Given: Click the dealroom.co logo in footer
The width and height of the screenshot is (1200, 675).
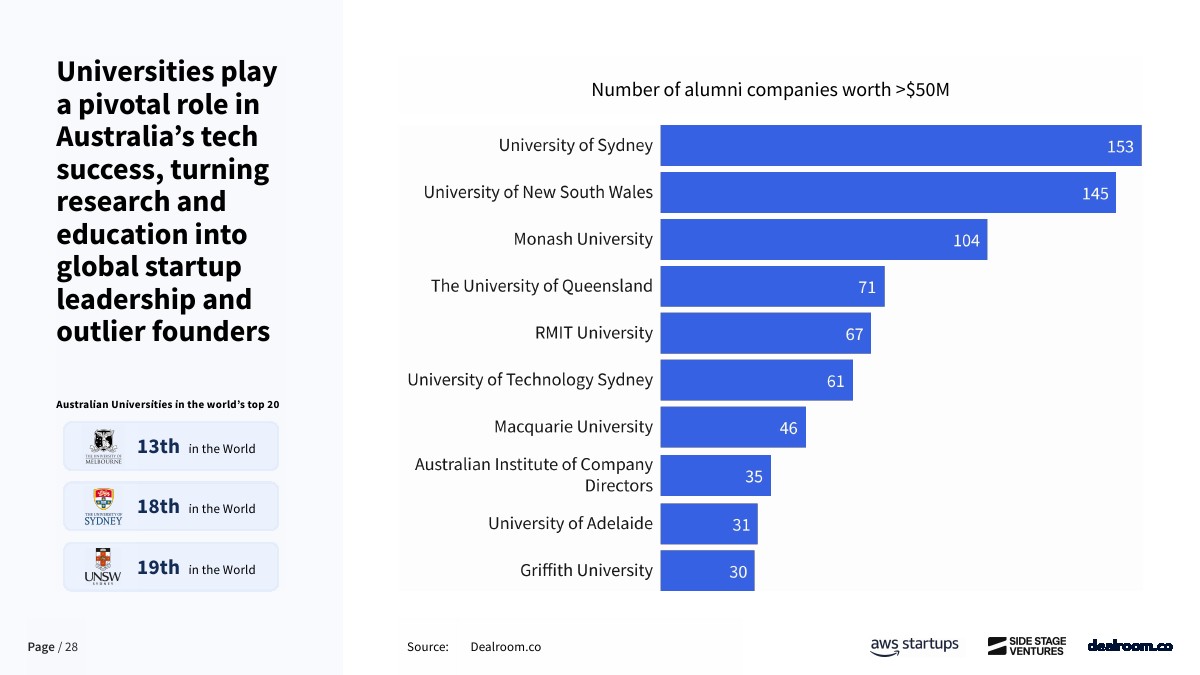Looking at the screenshot, I should click(x=1130, y=646).
